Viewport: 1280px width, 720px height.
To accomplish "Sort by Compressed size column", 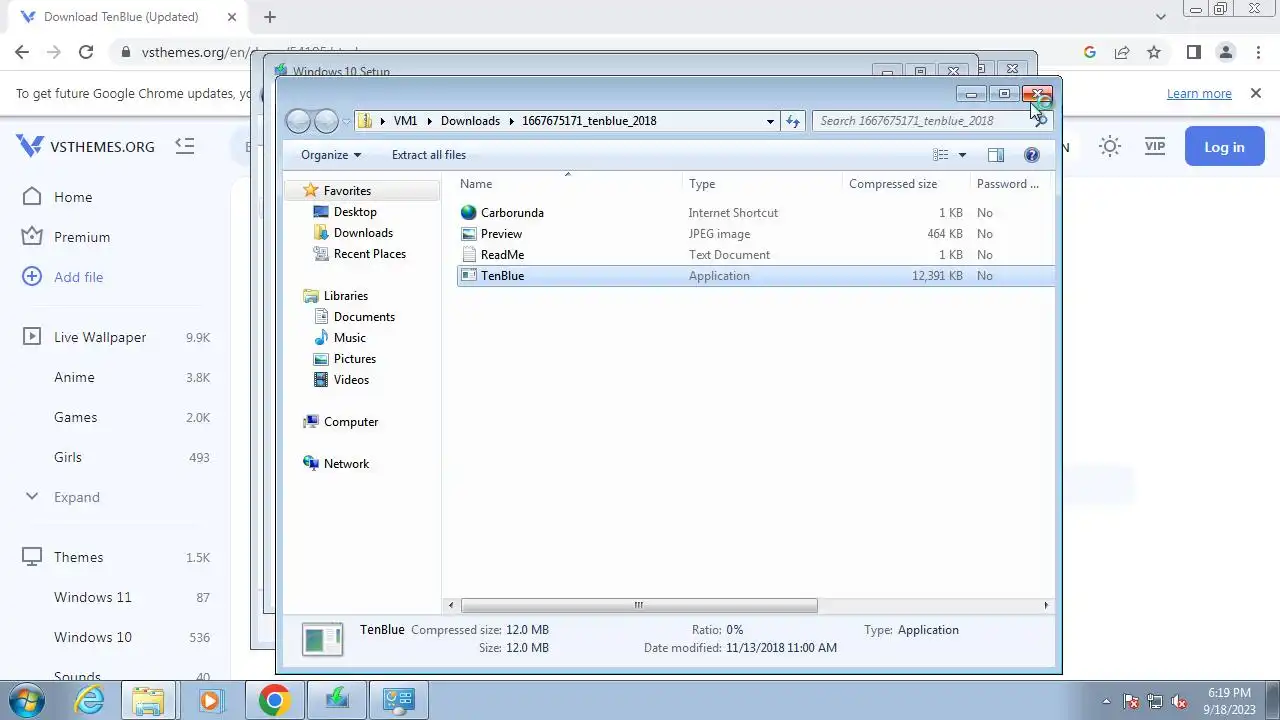I will [x=906, y=184].
